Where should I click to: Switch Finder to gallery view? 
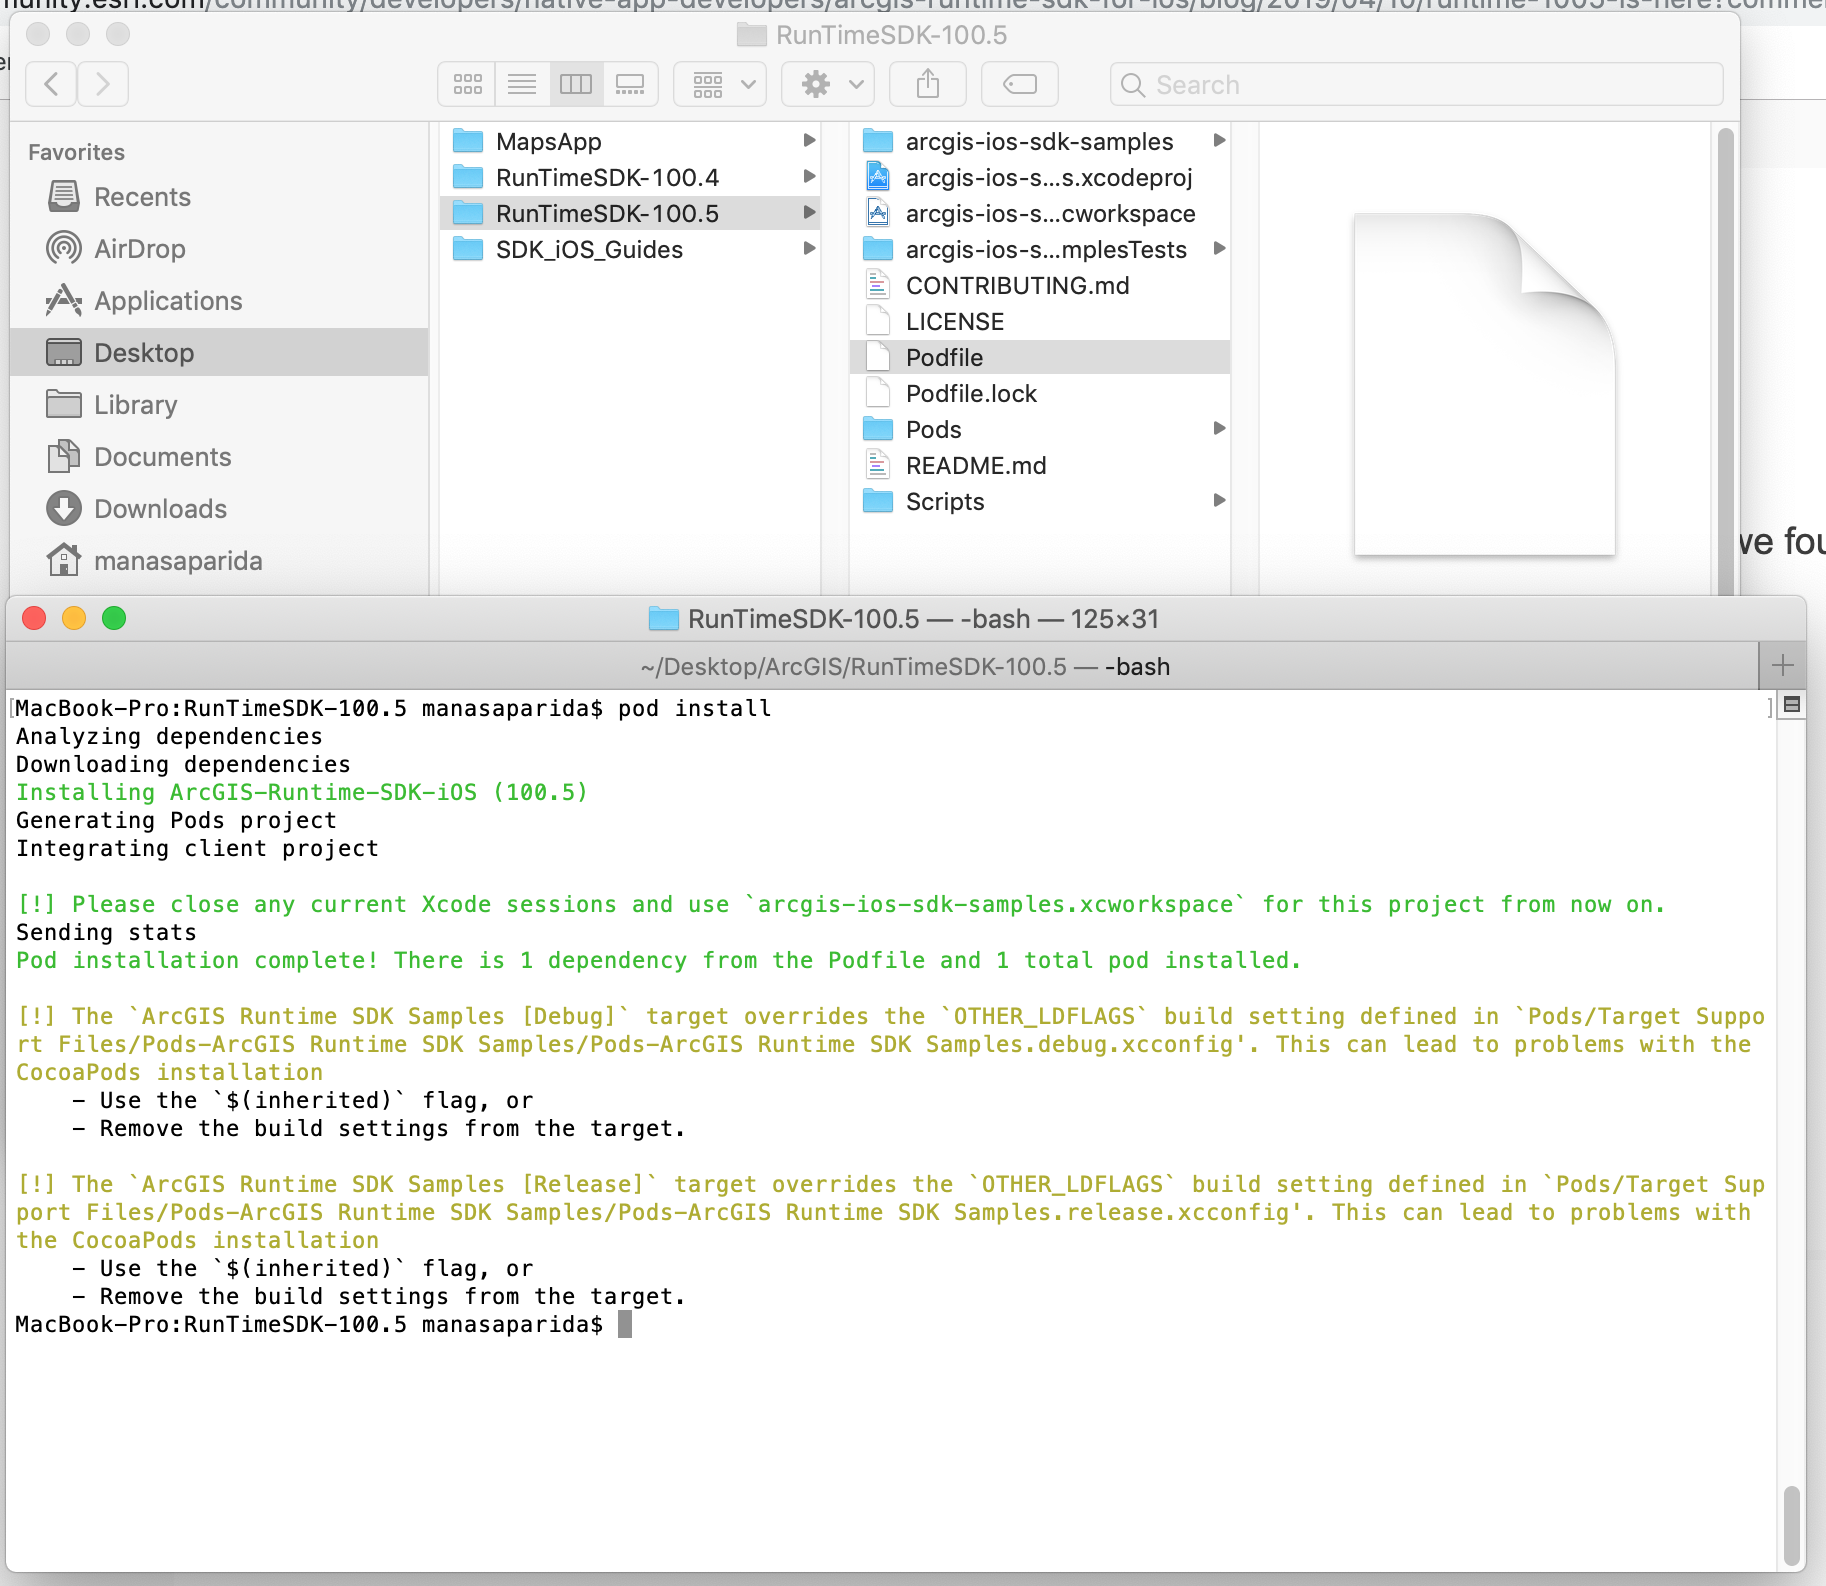click(630, 84)
